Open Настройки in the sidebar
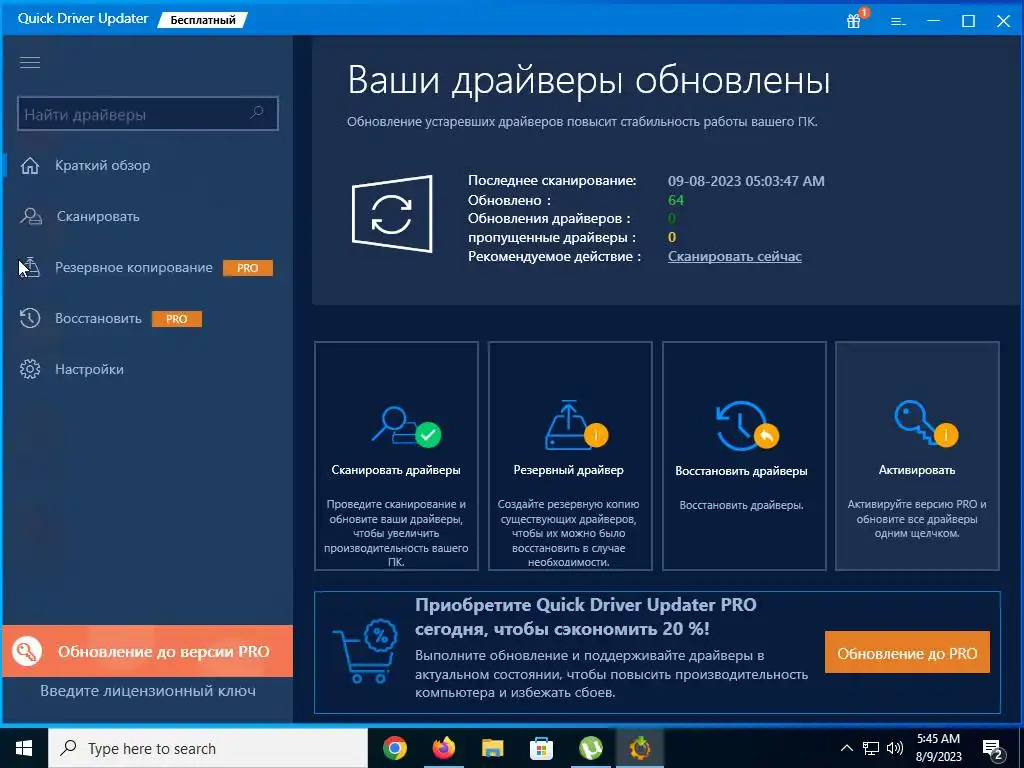The image size is (1024, 768). pyautogui.click(x=89, y=369)
